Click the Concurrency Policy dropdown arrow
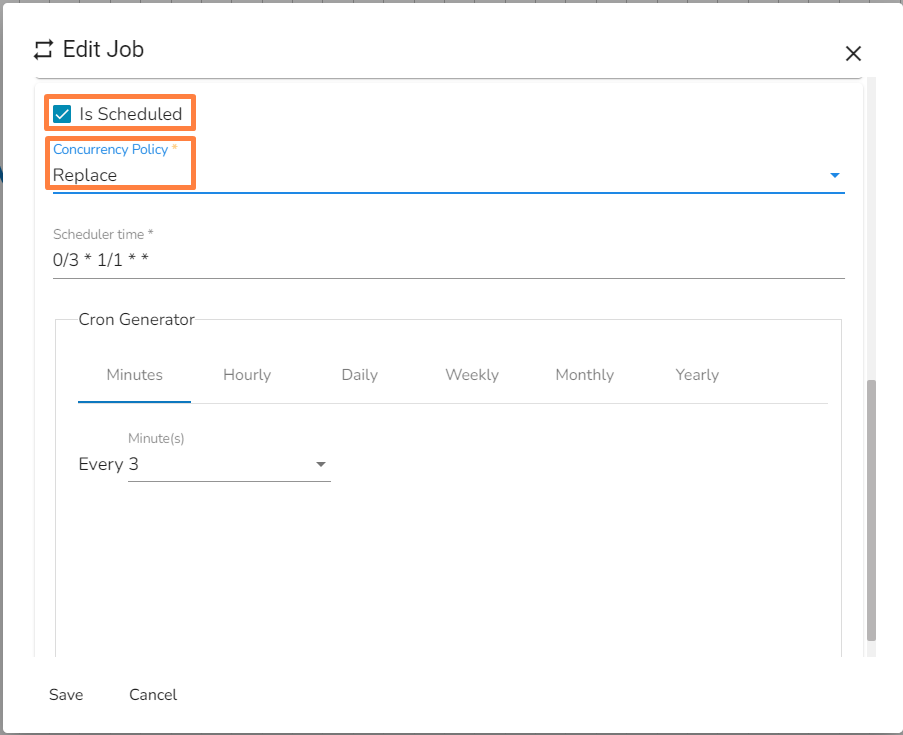This screenshot has height=735, width=903. (834, 176)
